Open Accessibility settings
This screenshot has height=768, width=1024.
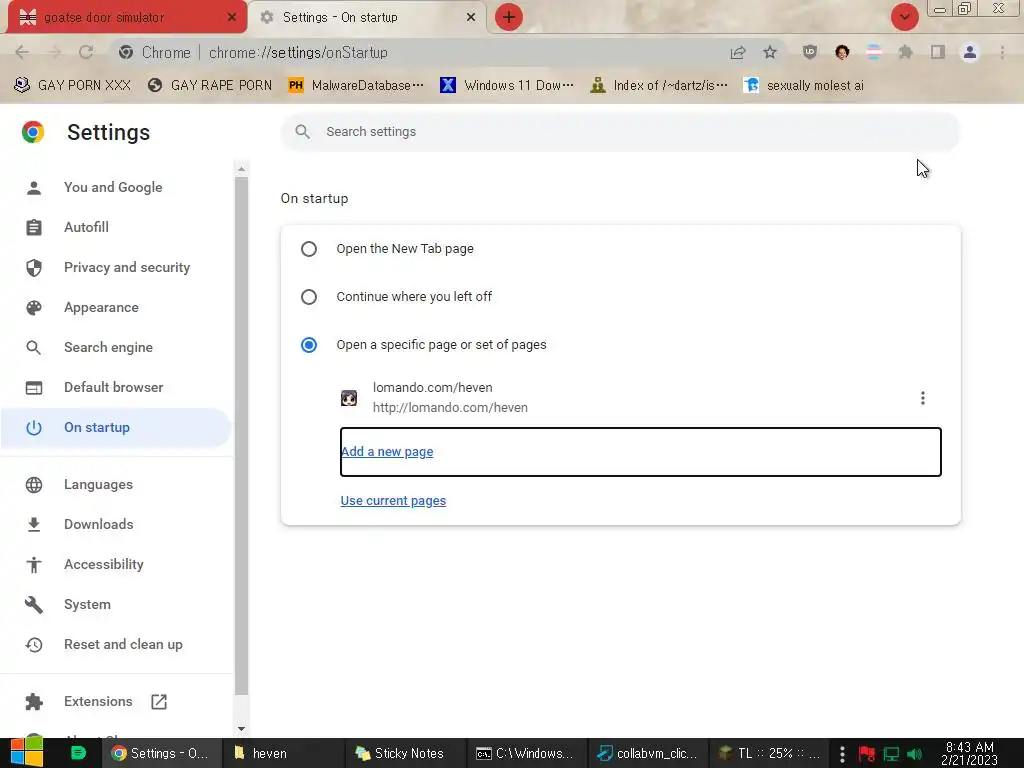(x=104, y=564)
